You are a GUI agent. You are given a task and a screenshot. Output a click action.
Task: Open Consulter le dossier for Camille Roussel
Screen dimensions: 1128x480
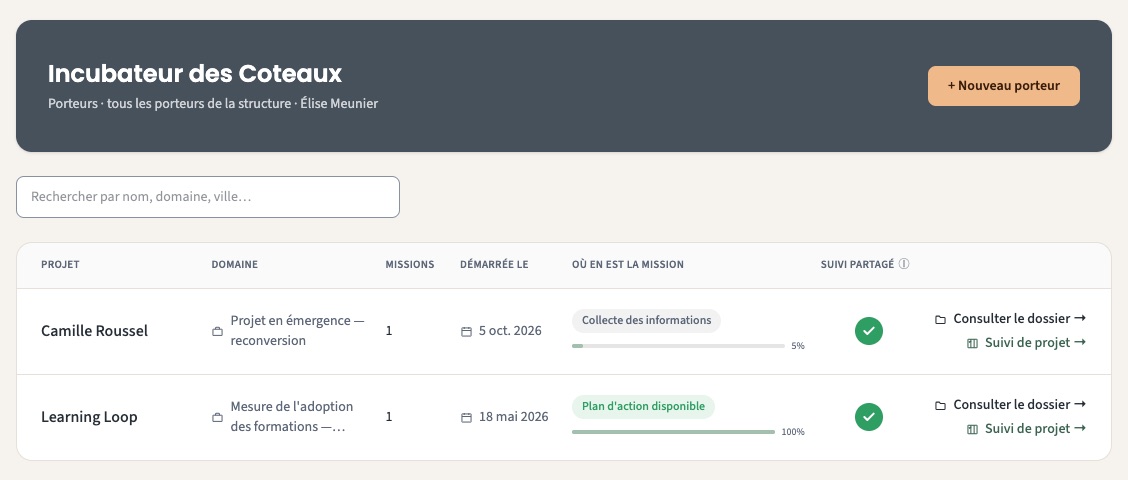click(1011, 319)
